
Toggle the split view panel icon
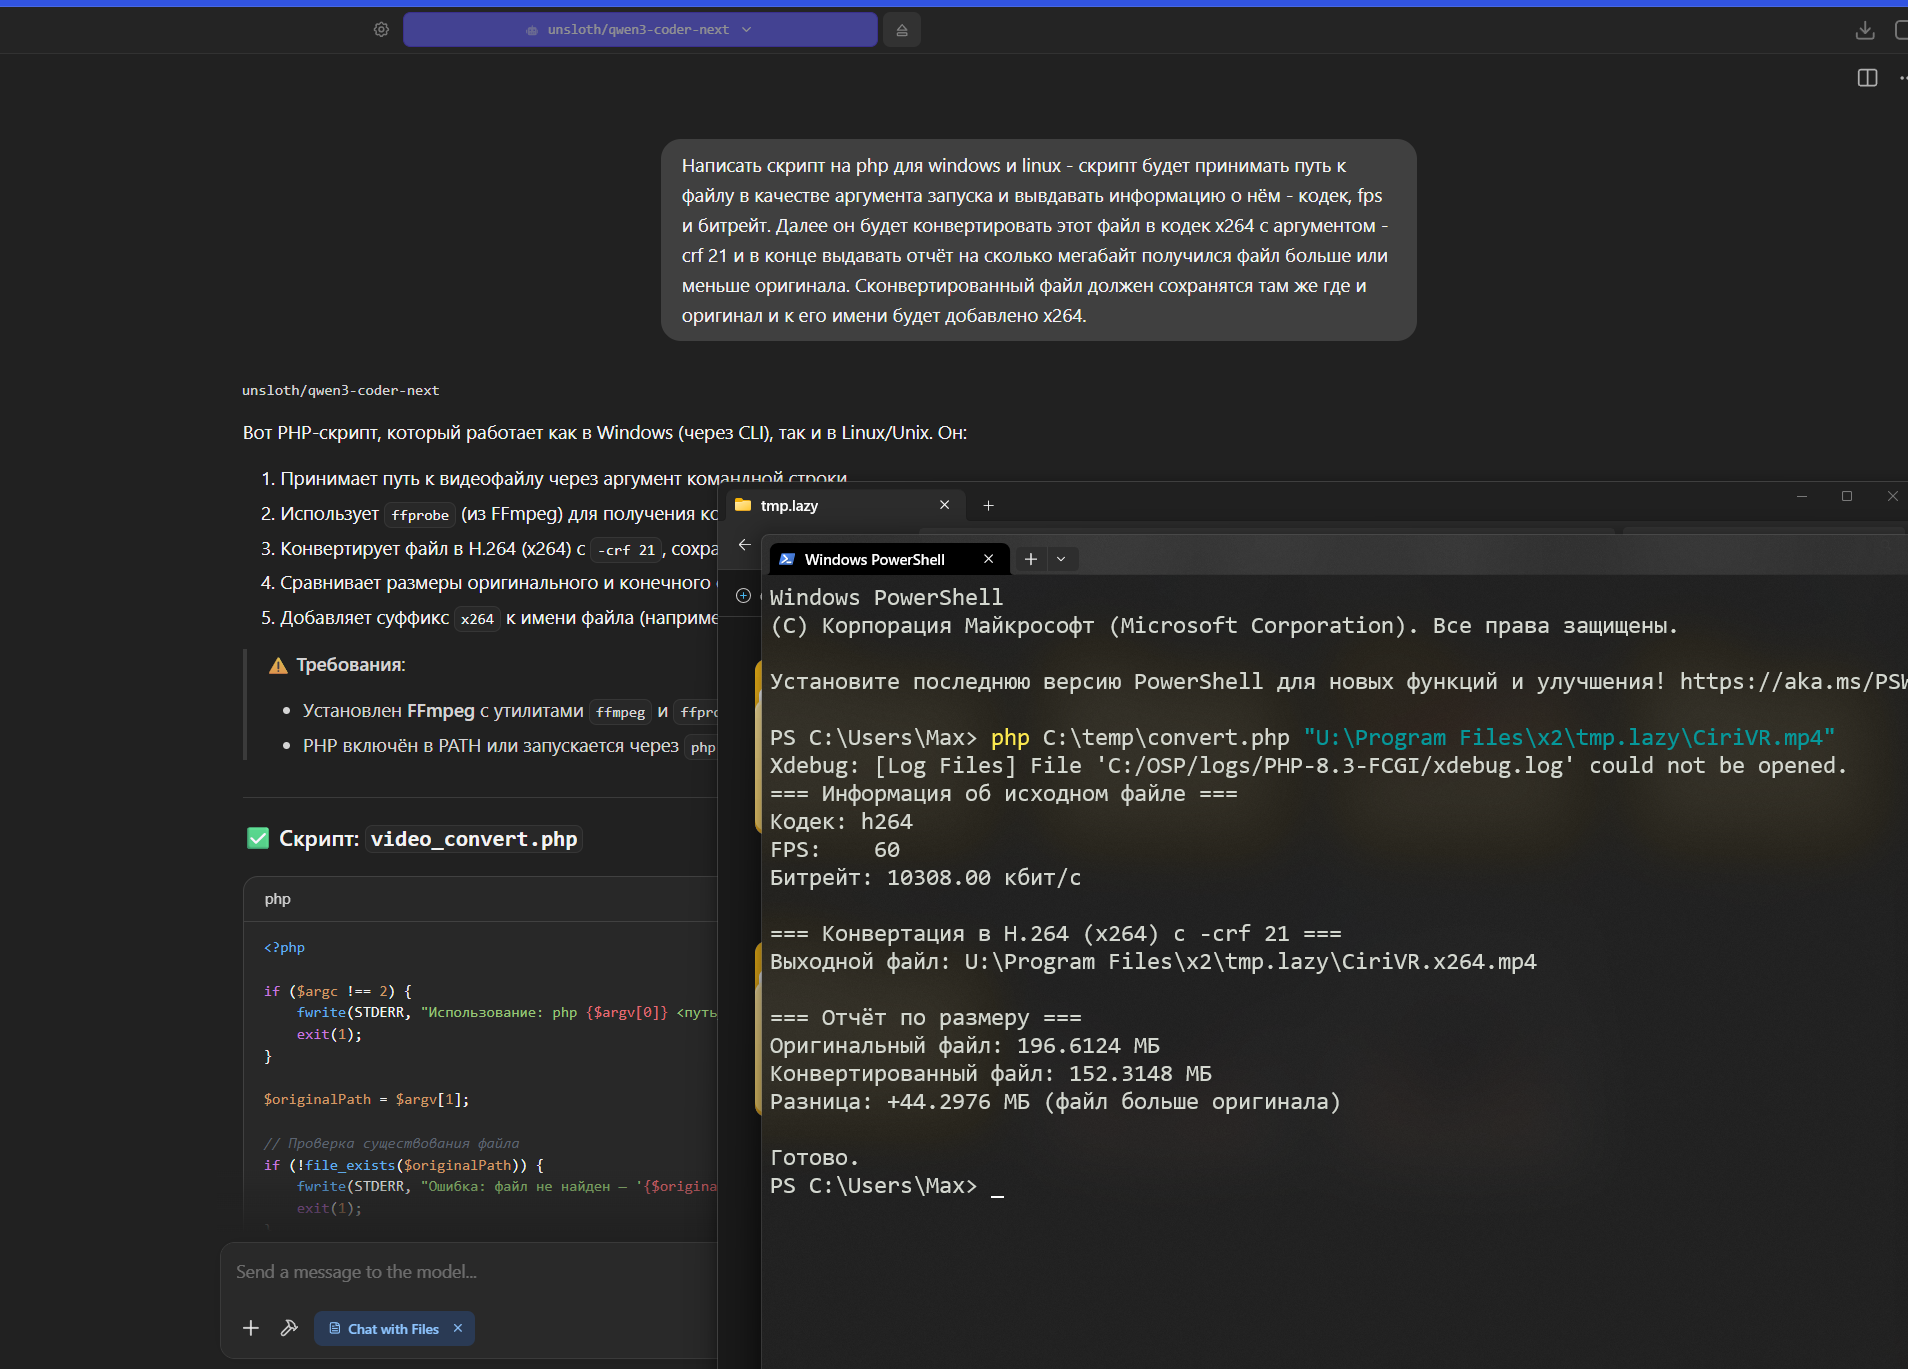click(x=1867, y=78)
